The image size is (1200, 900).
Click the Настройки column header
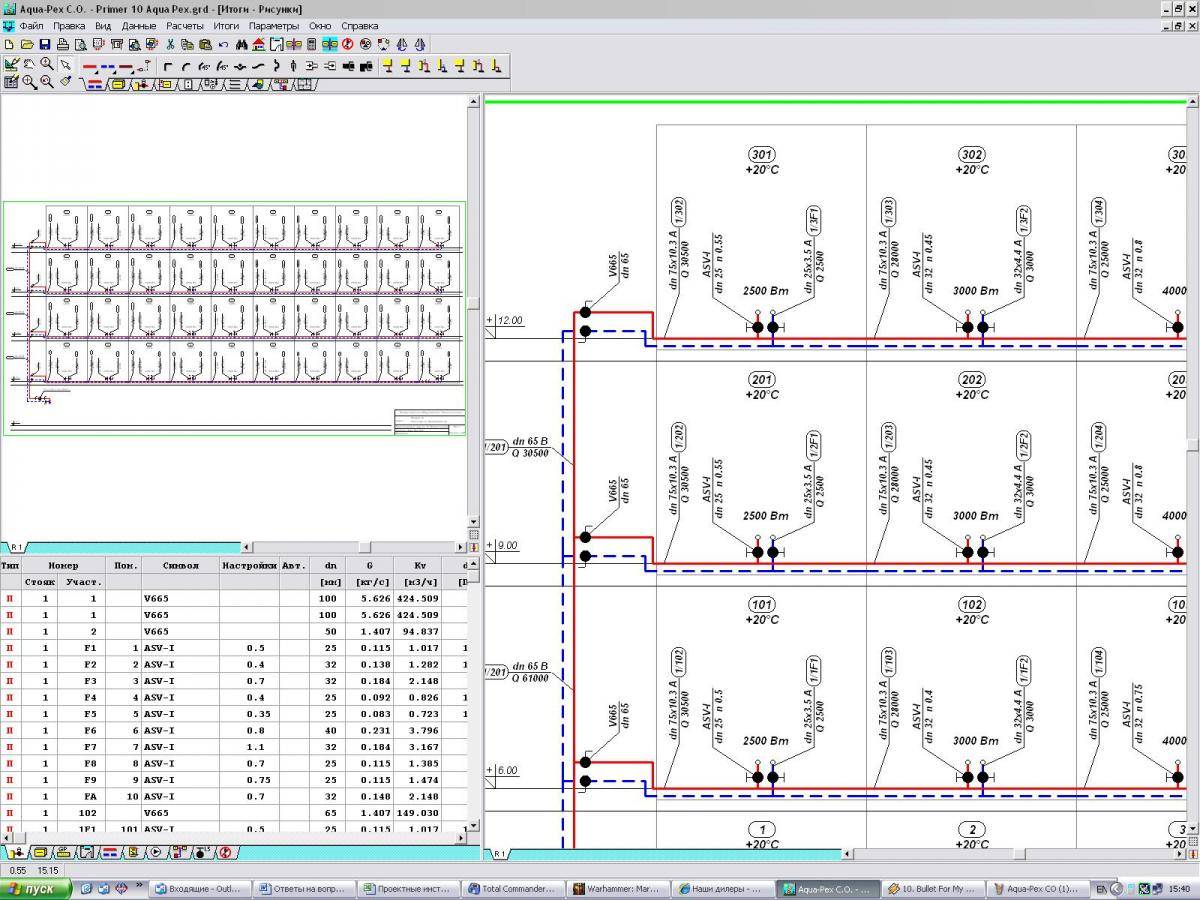(x=249, y=565)
